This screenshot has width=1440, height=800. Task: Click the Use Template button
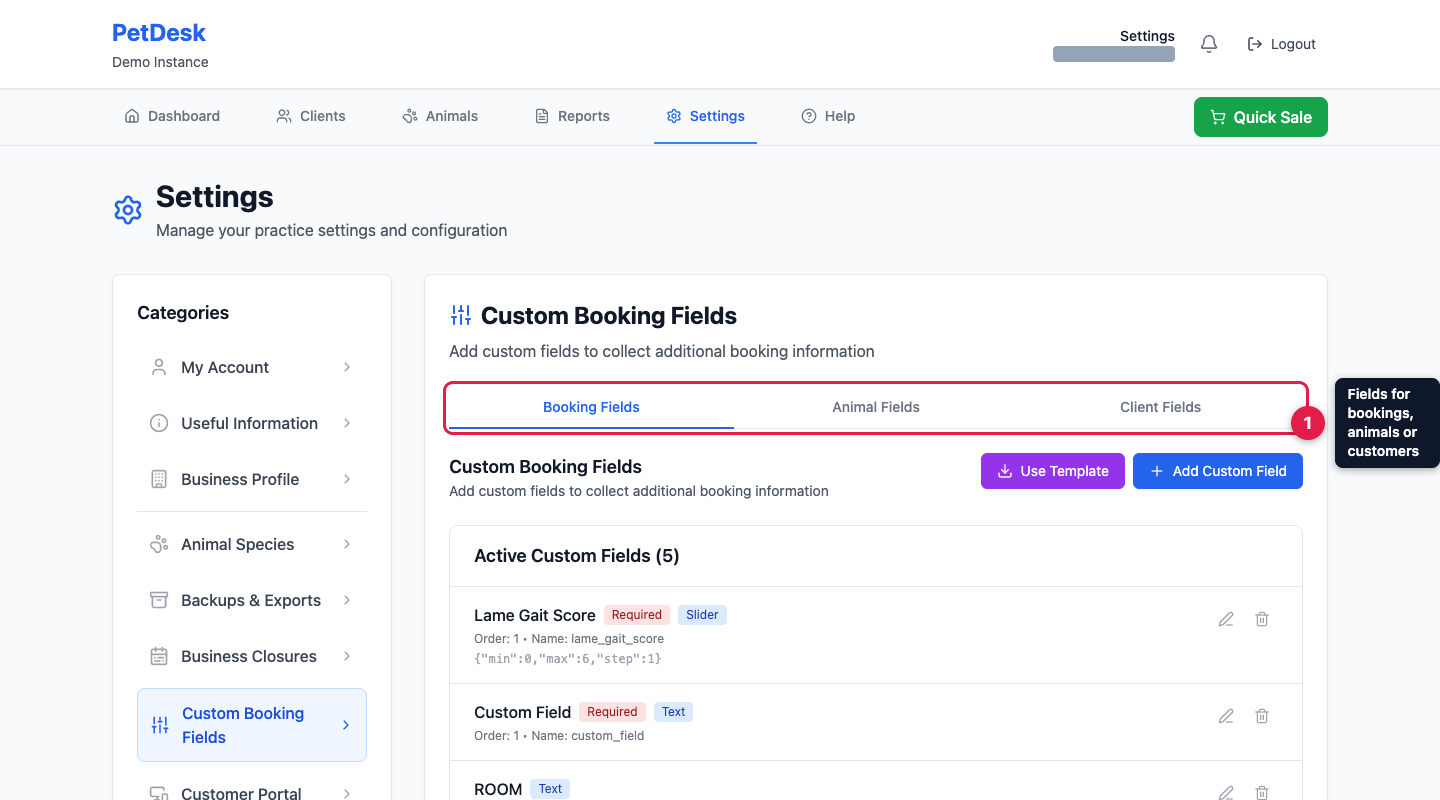pyautogui.click(x=1053, y=471)
